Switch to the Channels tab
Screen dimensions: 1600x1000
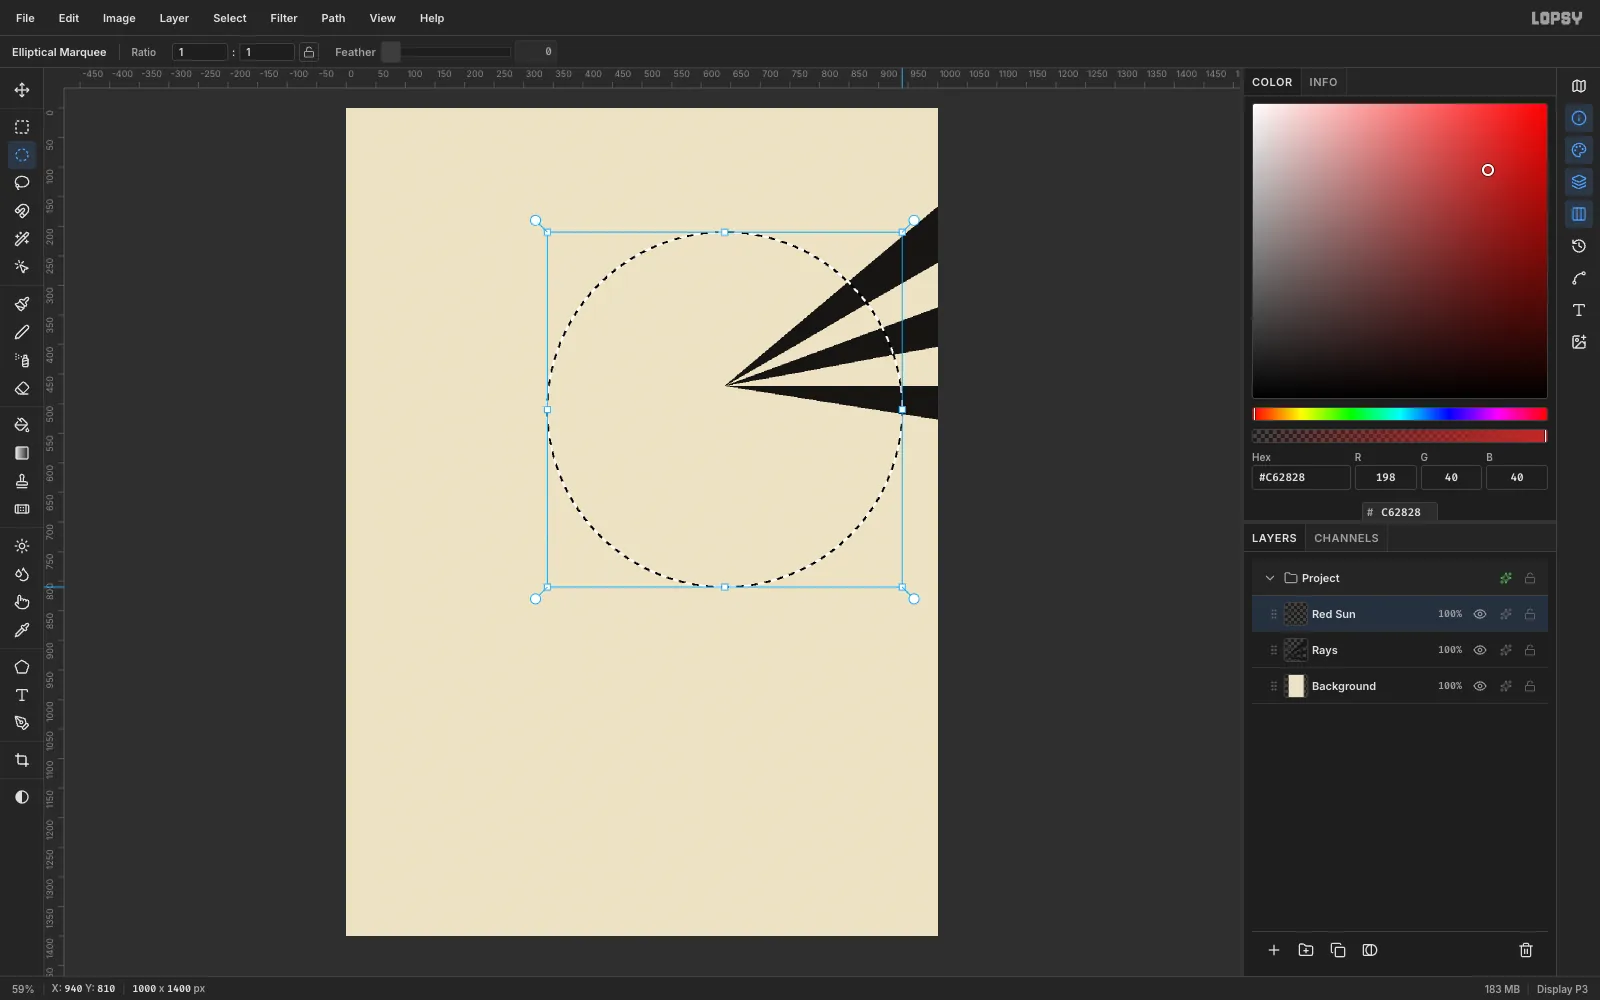point(1346,538)
